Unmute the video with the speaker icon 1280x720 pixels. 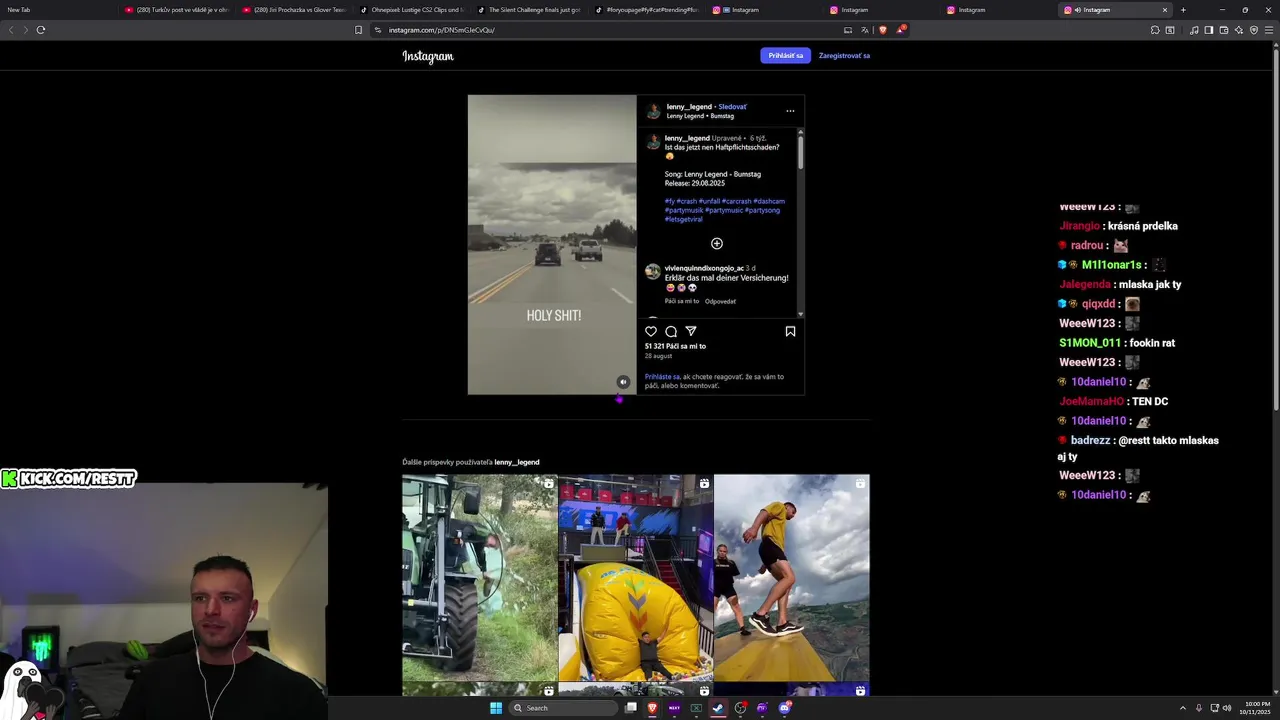pyautogui.click(x=623, y=382)
